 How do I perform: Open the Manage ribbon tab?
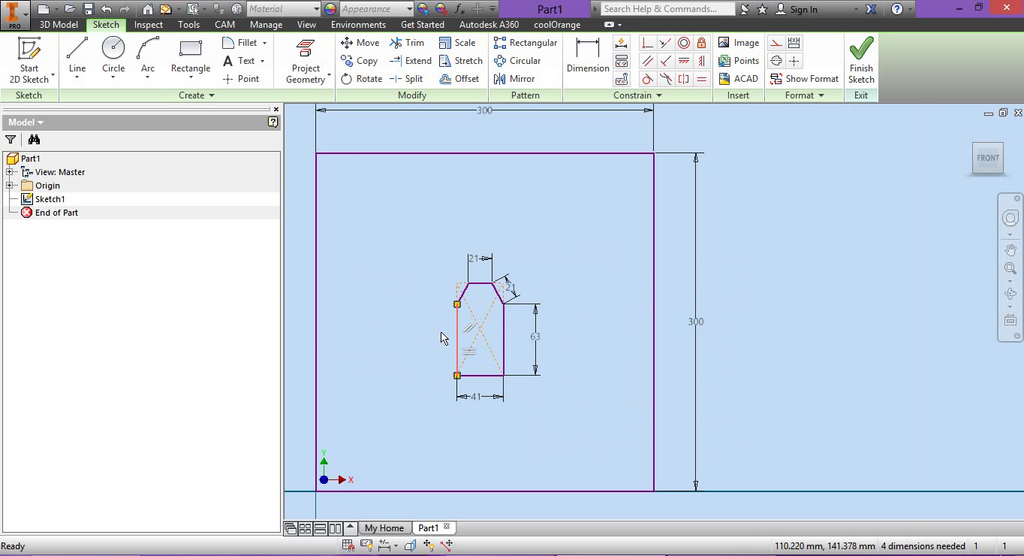266,25
